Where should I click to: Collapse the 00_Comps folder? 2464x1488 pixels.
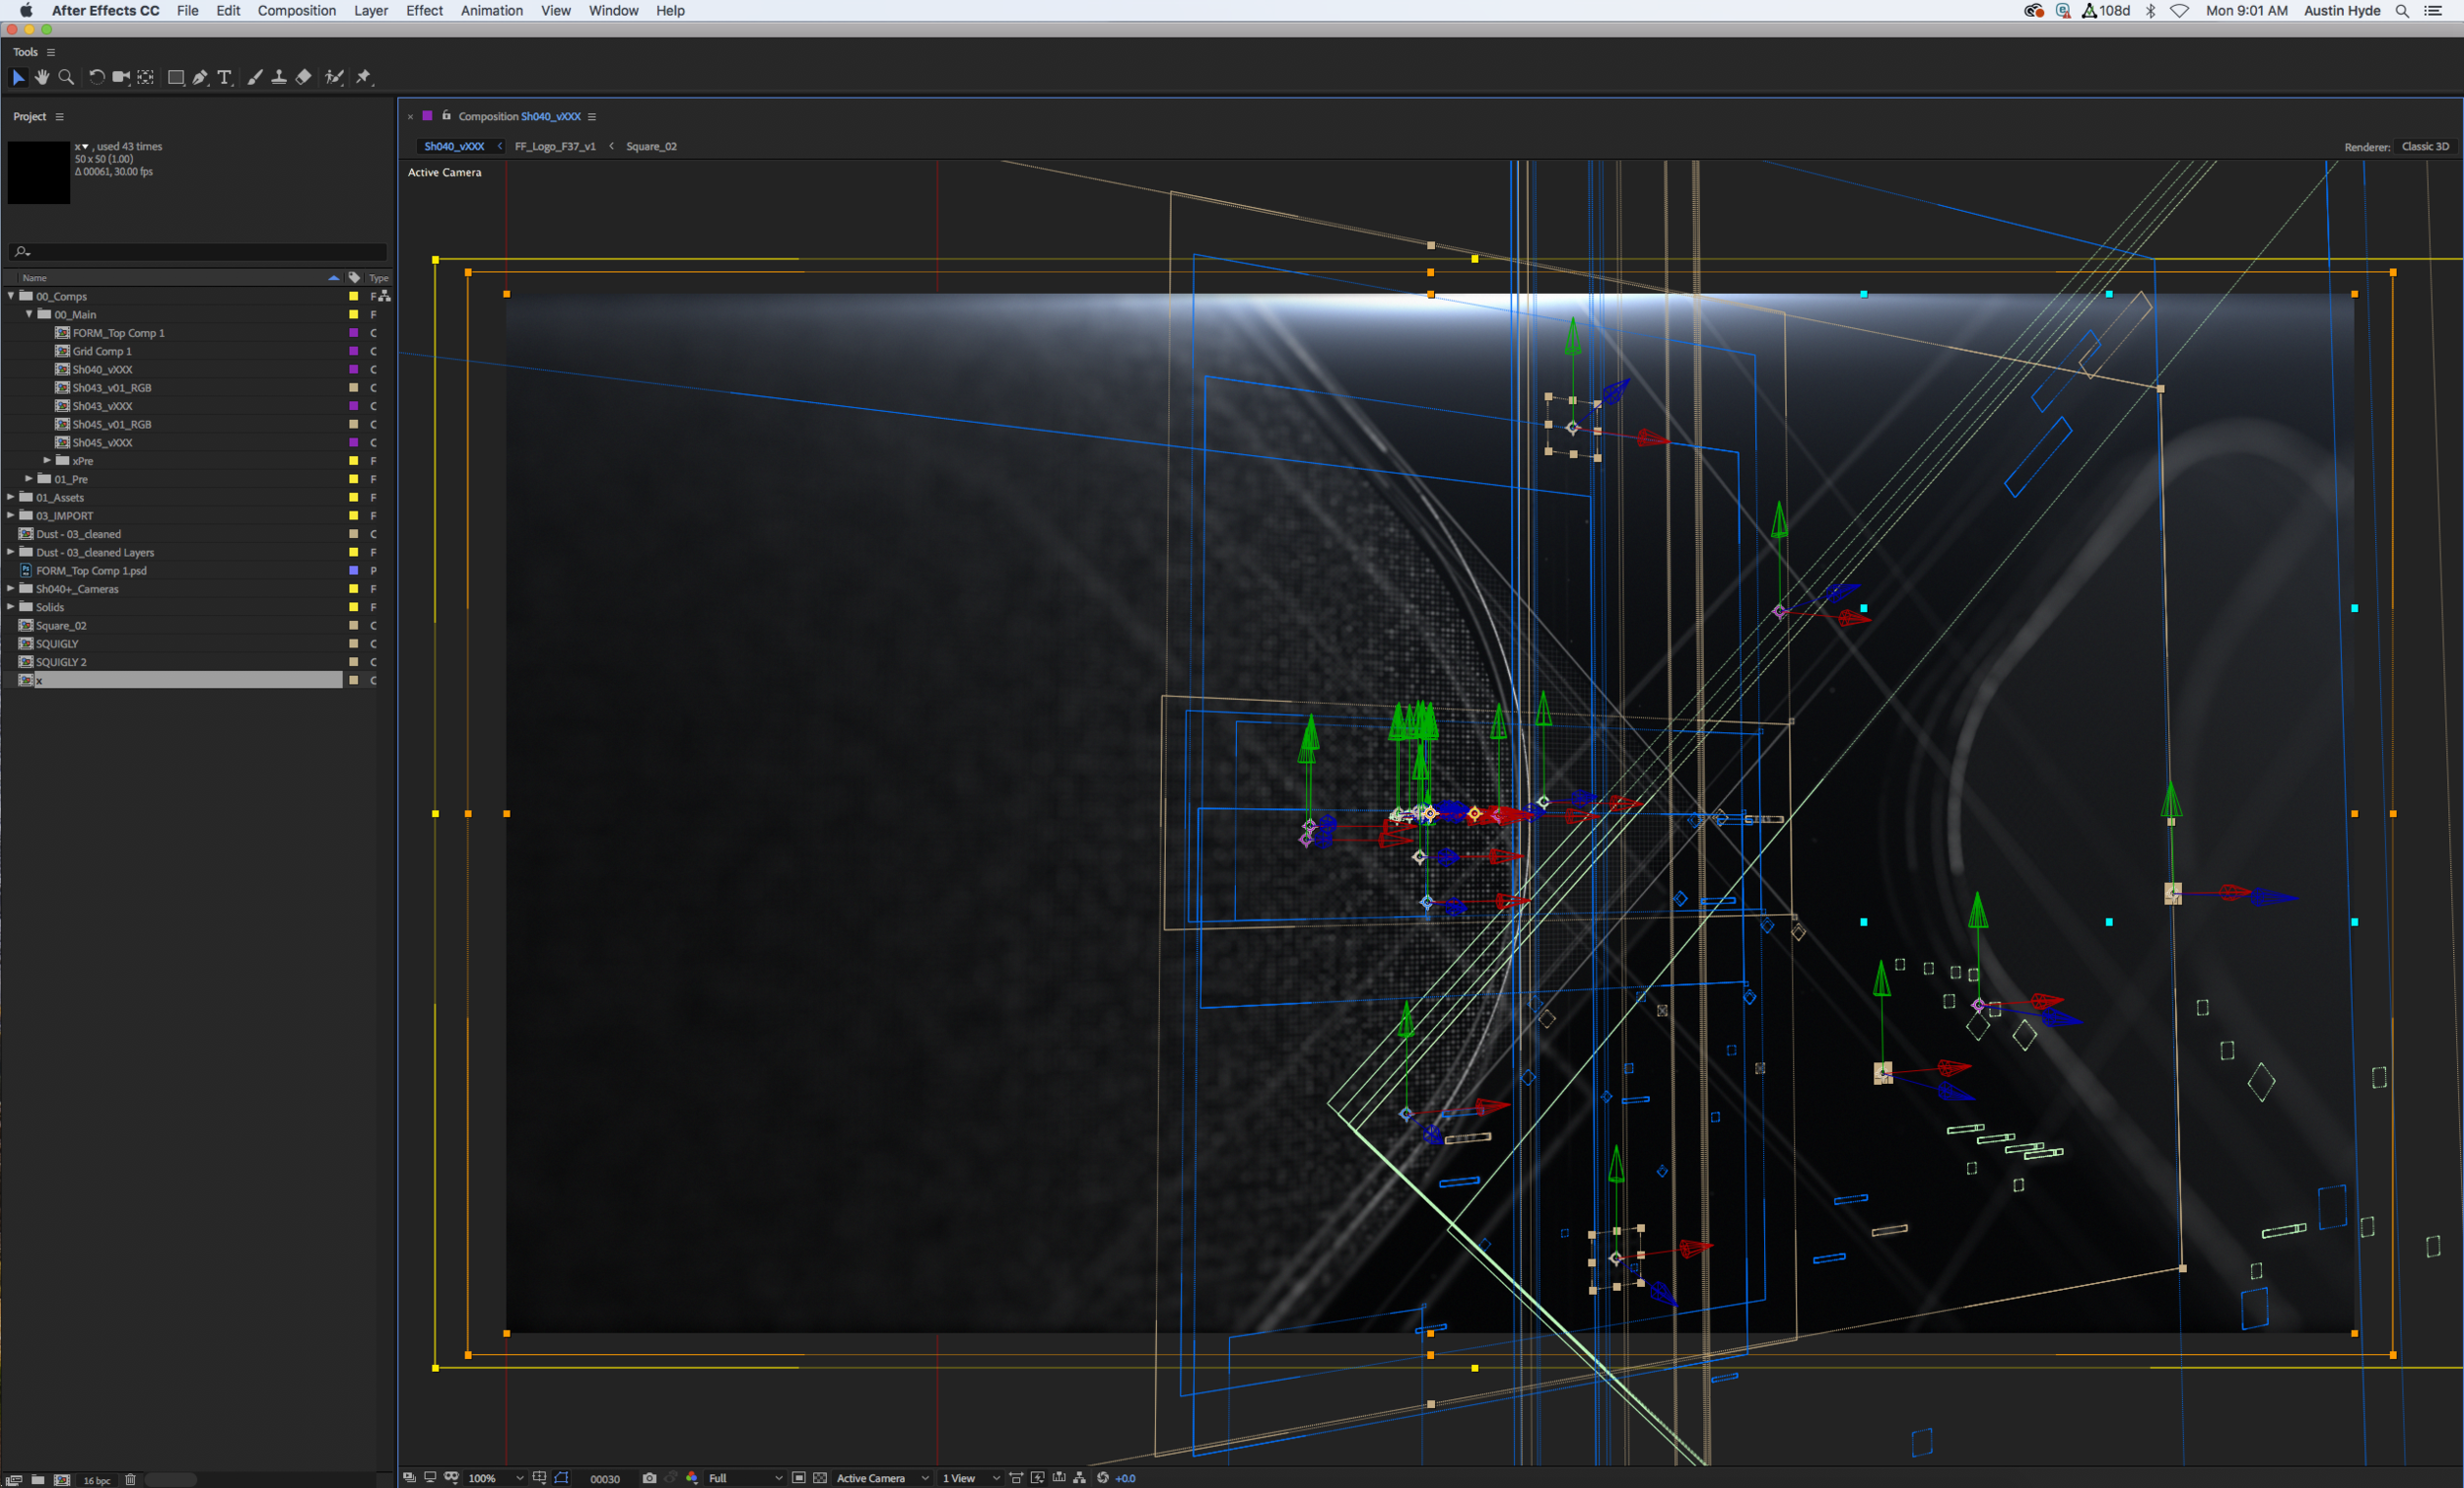pyautogui.click(x=11, y=296)
